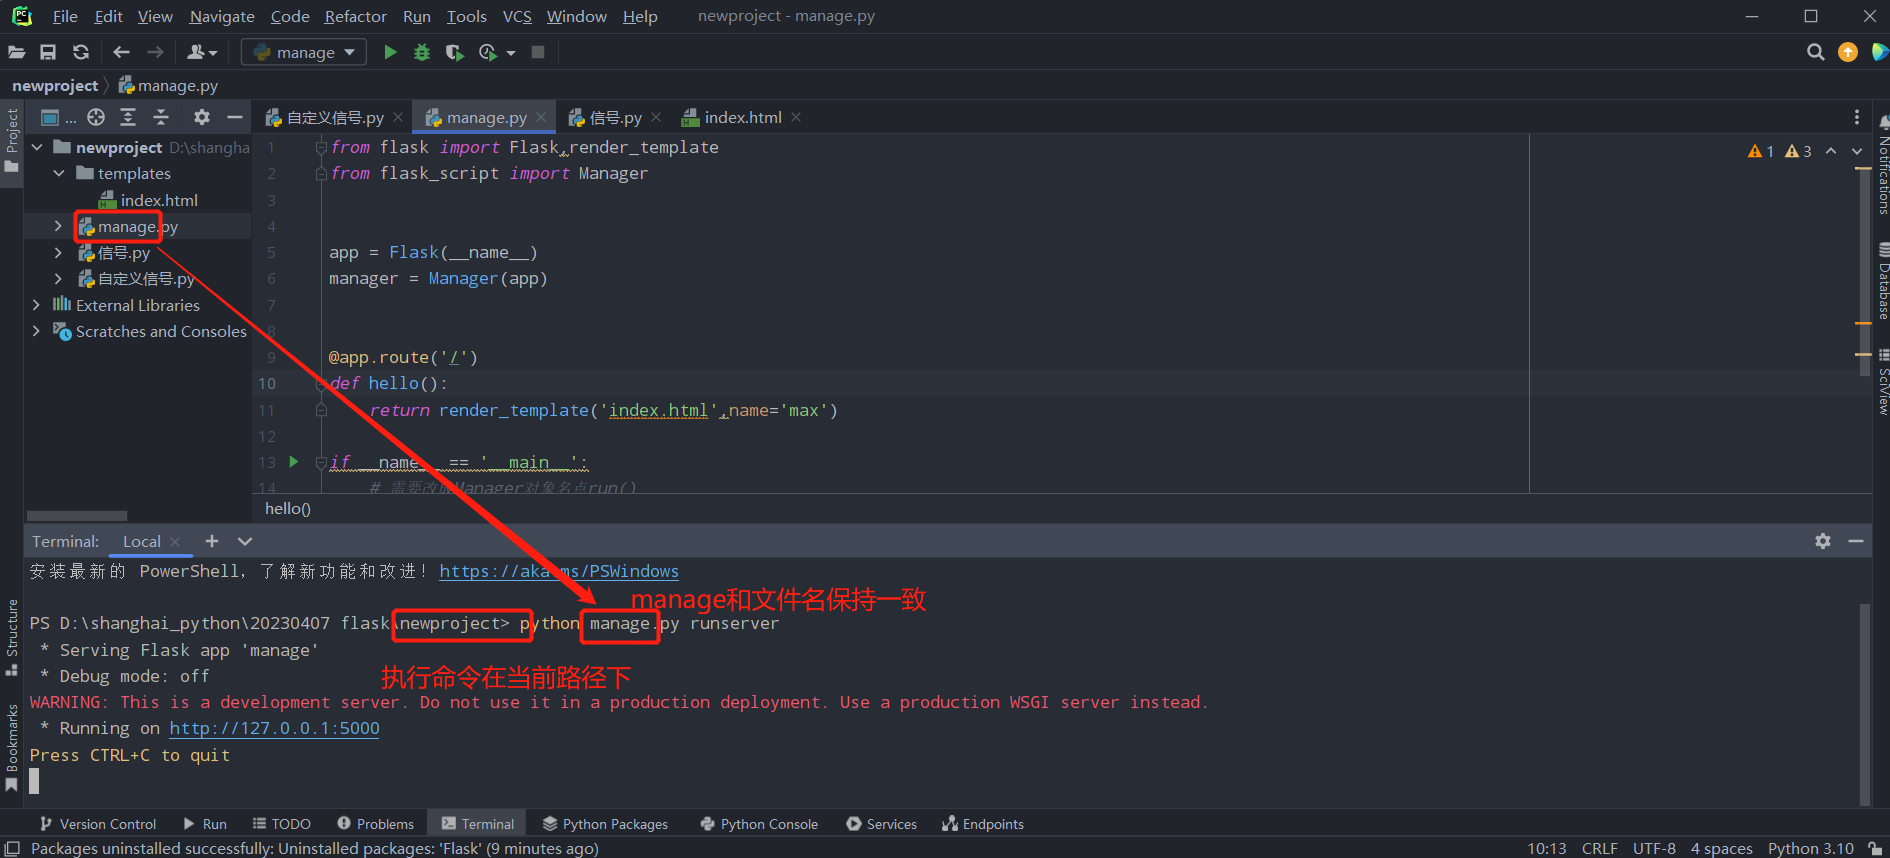
Task: Open Search Everywhere magnifier
Action: [x=1815, y=52]
